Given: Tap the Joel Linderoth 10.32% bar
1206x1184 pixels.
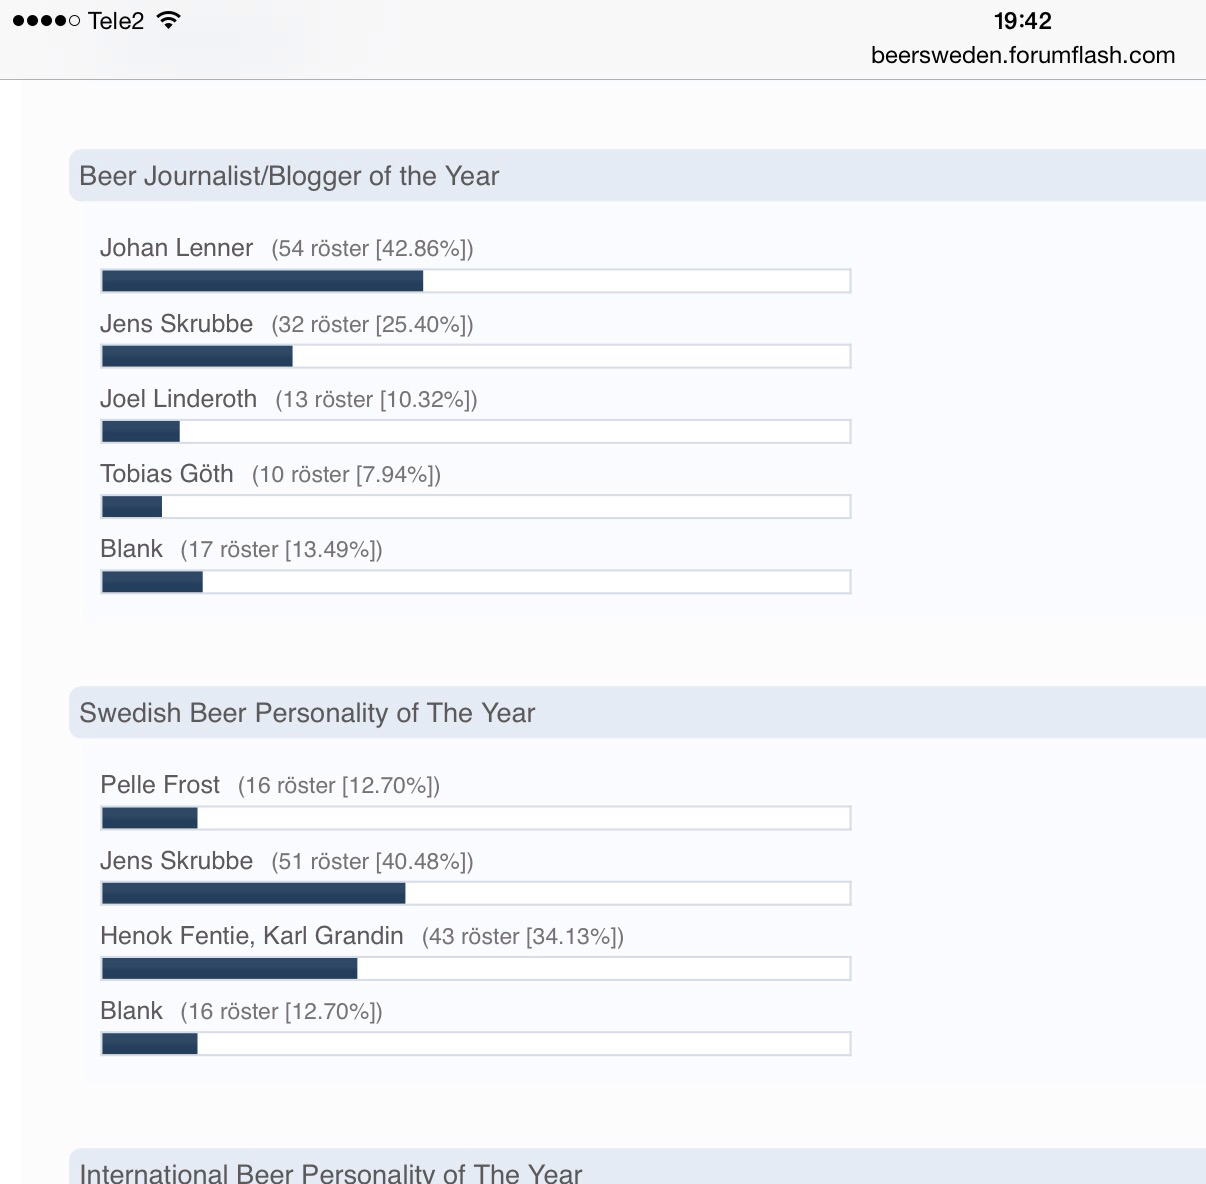Looking at the screenshot, I should click(x=476, y=431).
